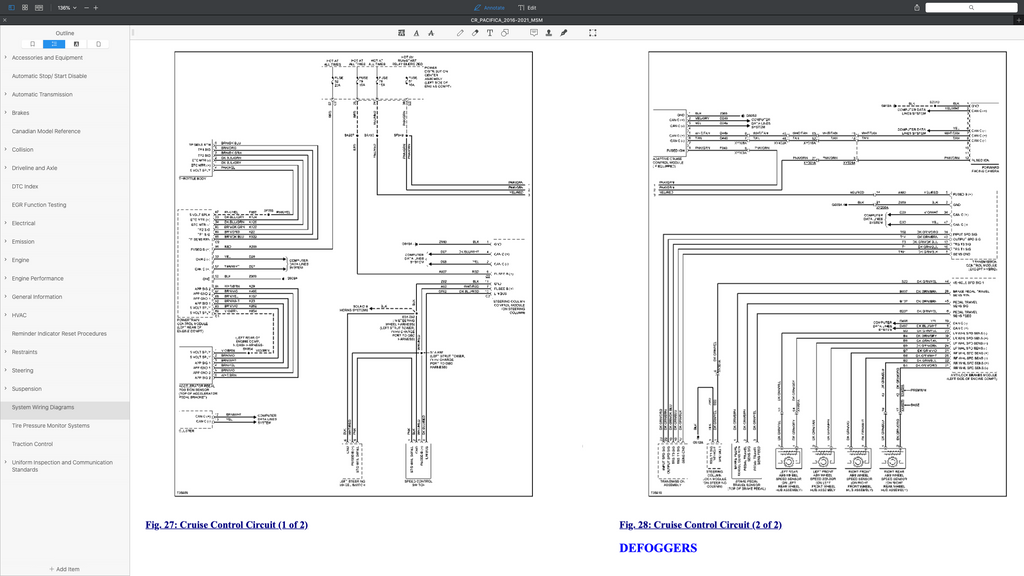Expand Driveline and Axle chevron
The image size is (1024, 576).
point(6,168)
